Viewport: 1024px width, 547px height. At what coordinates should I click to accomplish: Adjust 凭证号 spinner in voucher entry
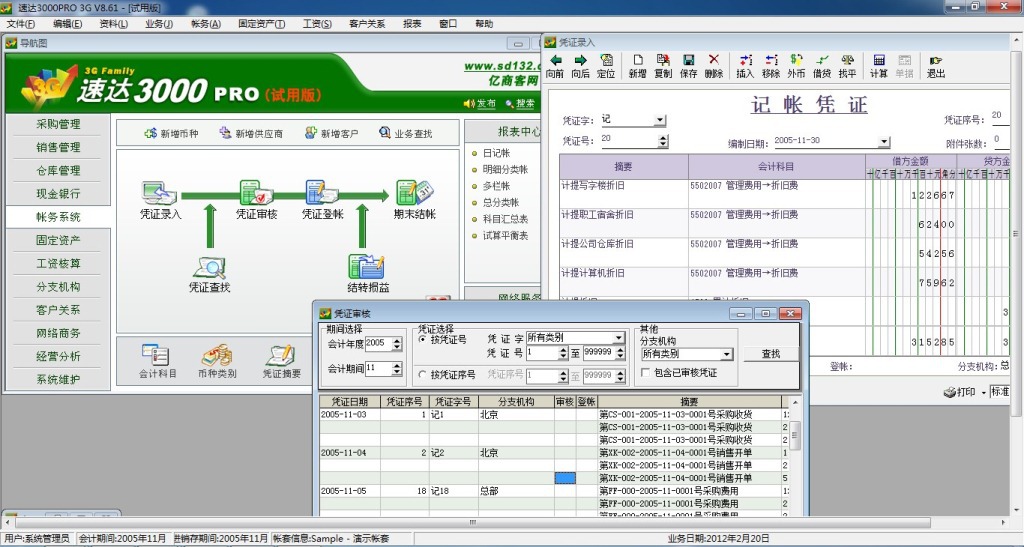[664, 140]
